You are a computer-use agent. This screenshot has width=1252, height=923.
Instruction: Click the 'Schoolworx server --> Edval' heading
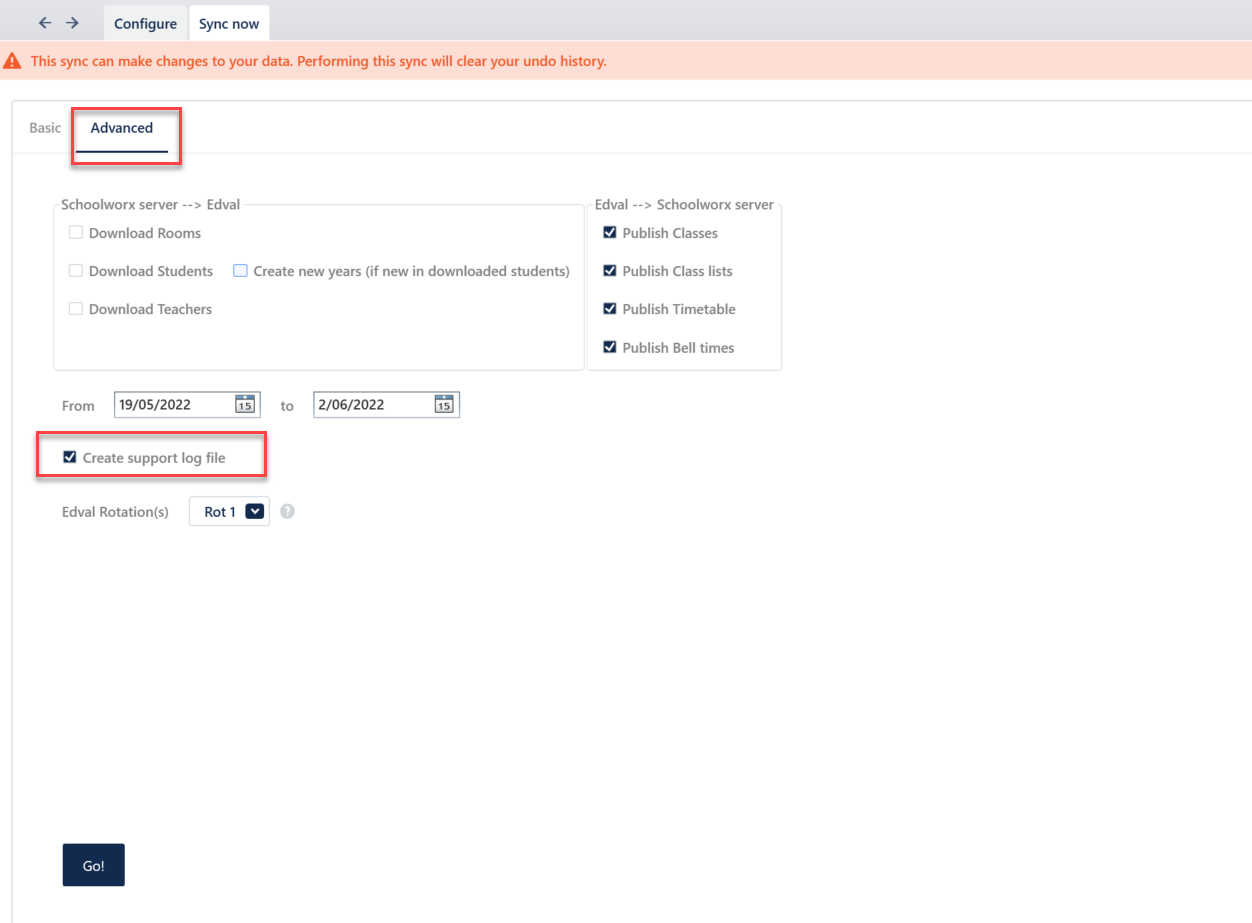coord(151,204)
